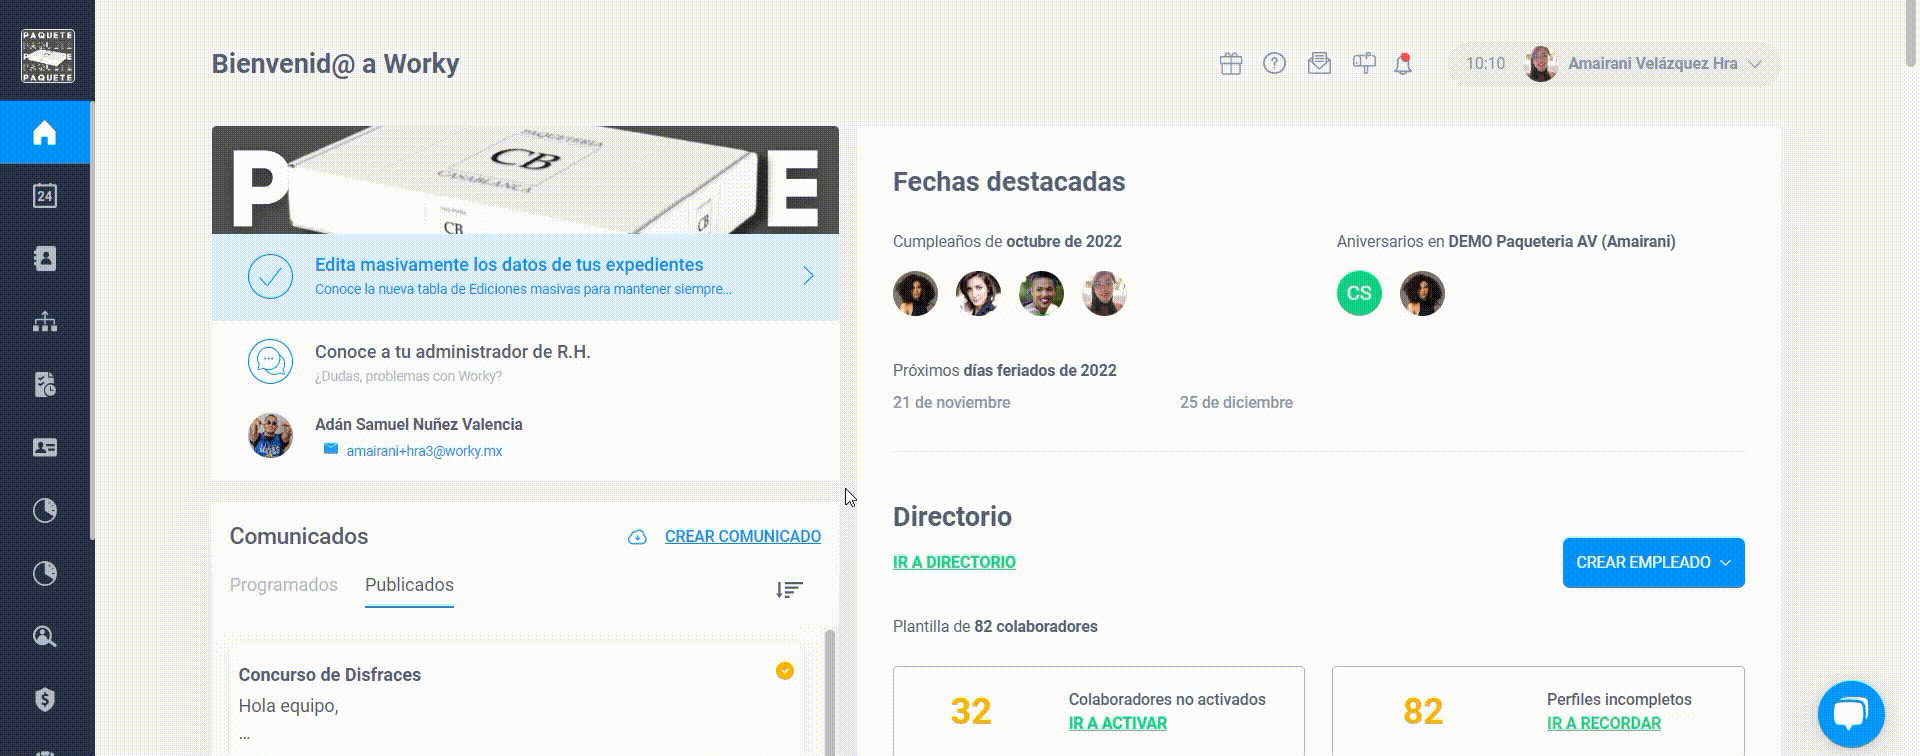Open the calendar icon in the sidebar

tap(44, 196)
